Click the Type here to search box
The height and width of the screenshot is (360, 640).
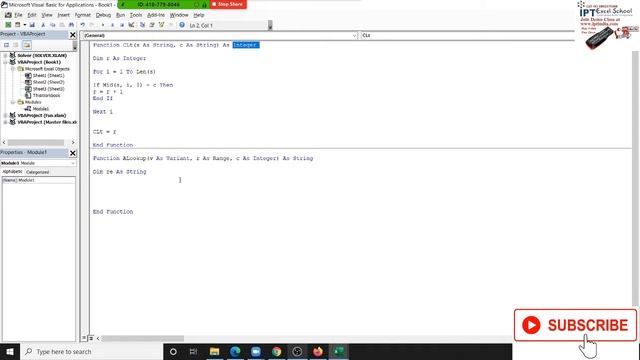91,351
